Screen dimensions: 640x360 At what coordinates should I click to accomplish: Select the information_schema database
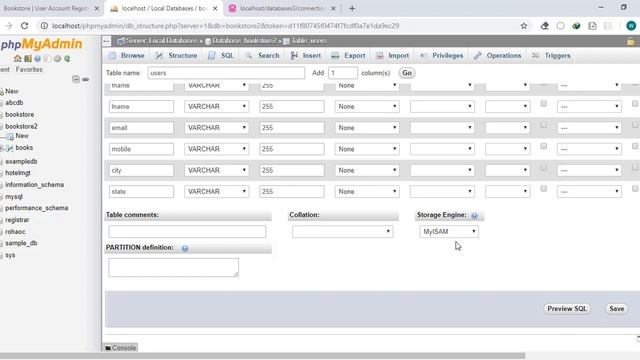point(34,185)
